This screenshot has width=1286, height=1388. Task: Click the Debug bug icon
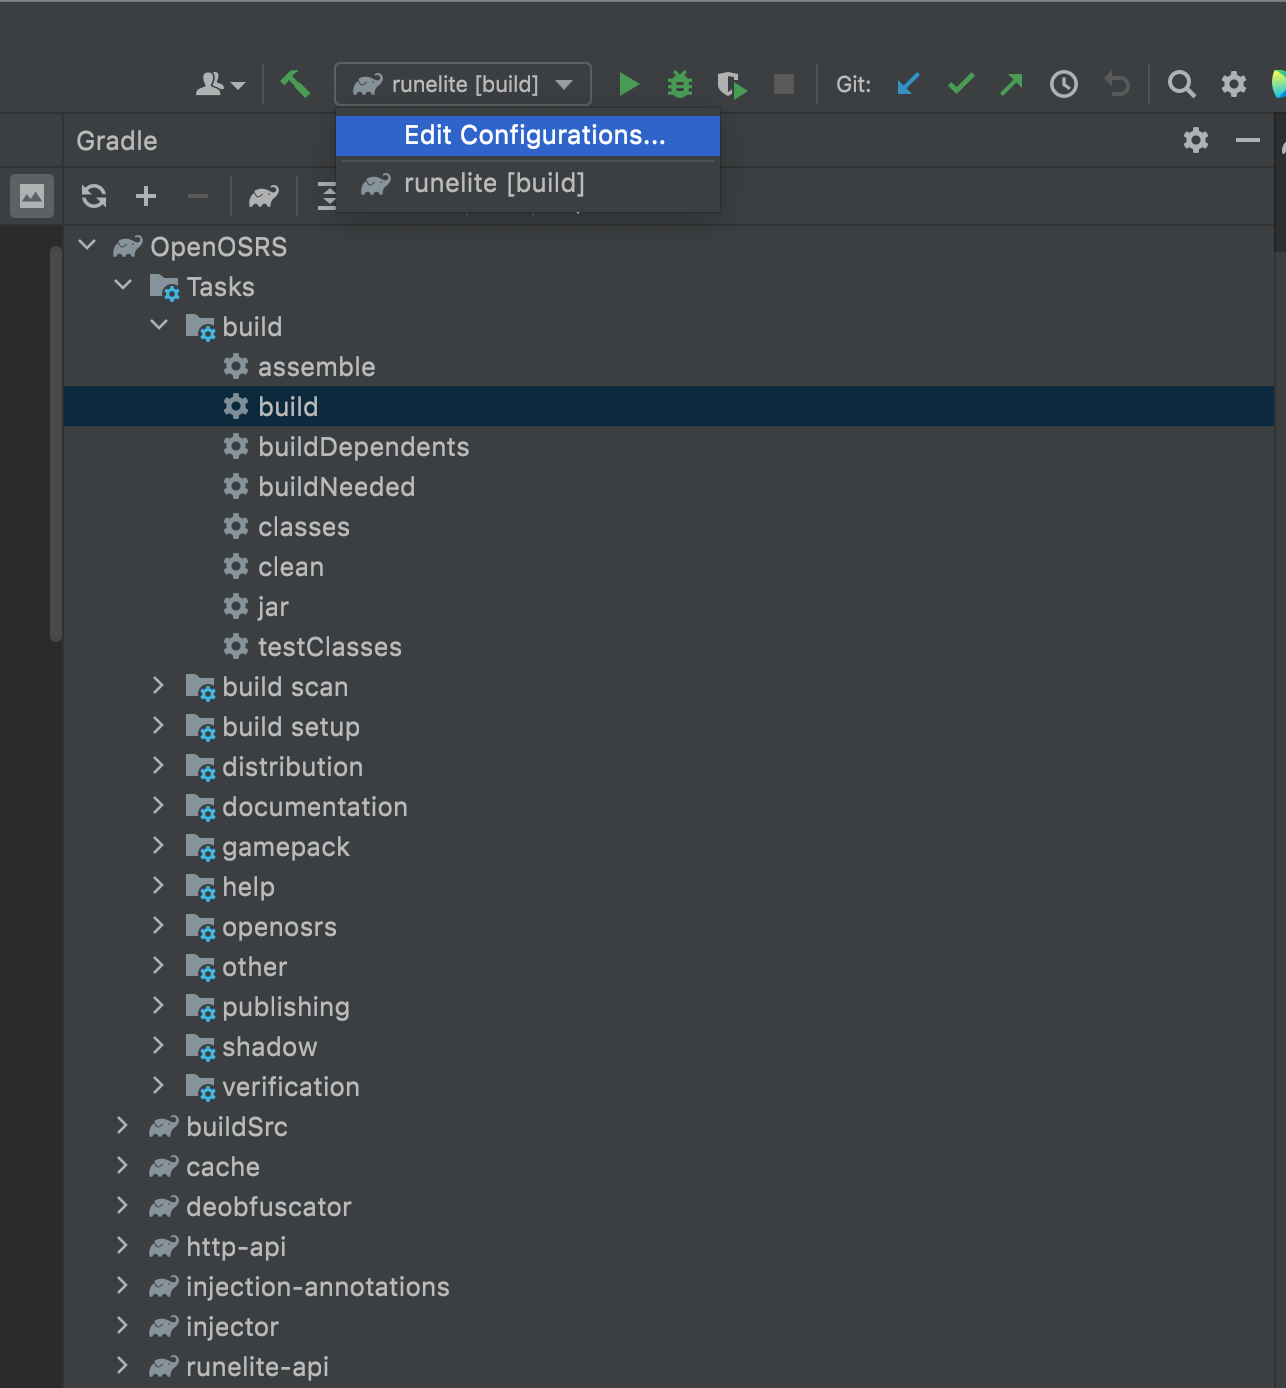coord(680,85)
